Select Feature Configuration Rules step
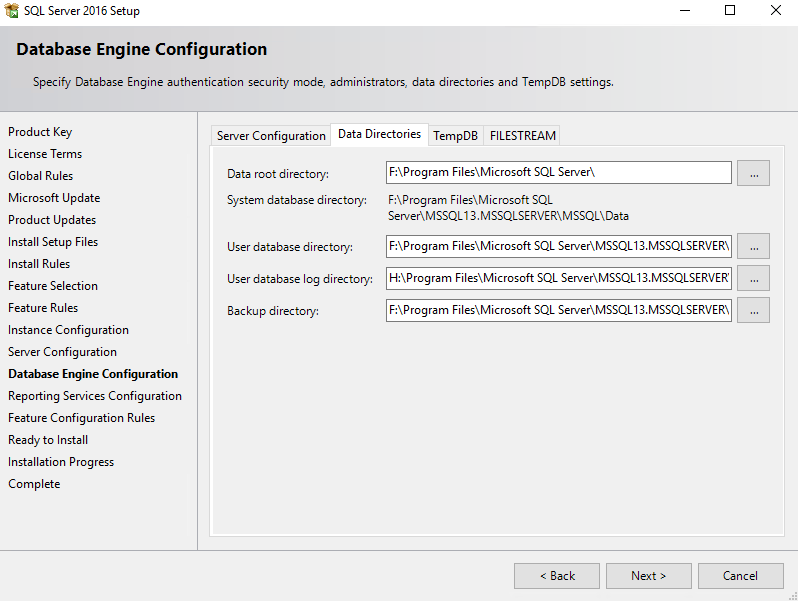Image resolution: width=798 pixels, height=601 pixels. (81, 418)
